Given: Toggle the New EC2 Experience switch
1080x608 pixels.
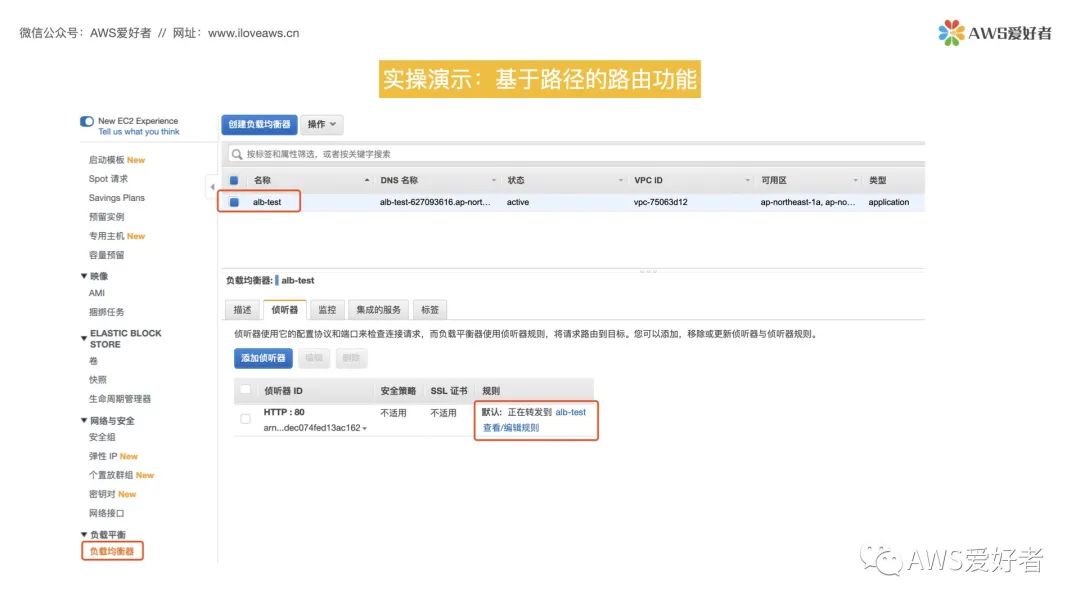Looking at the screenshot, I should pyautogui.click(x=87, y=121).
